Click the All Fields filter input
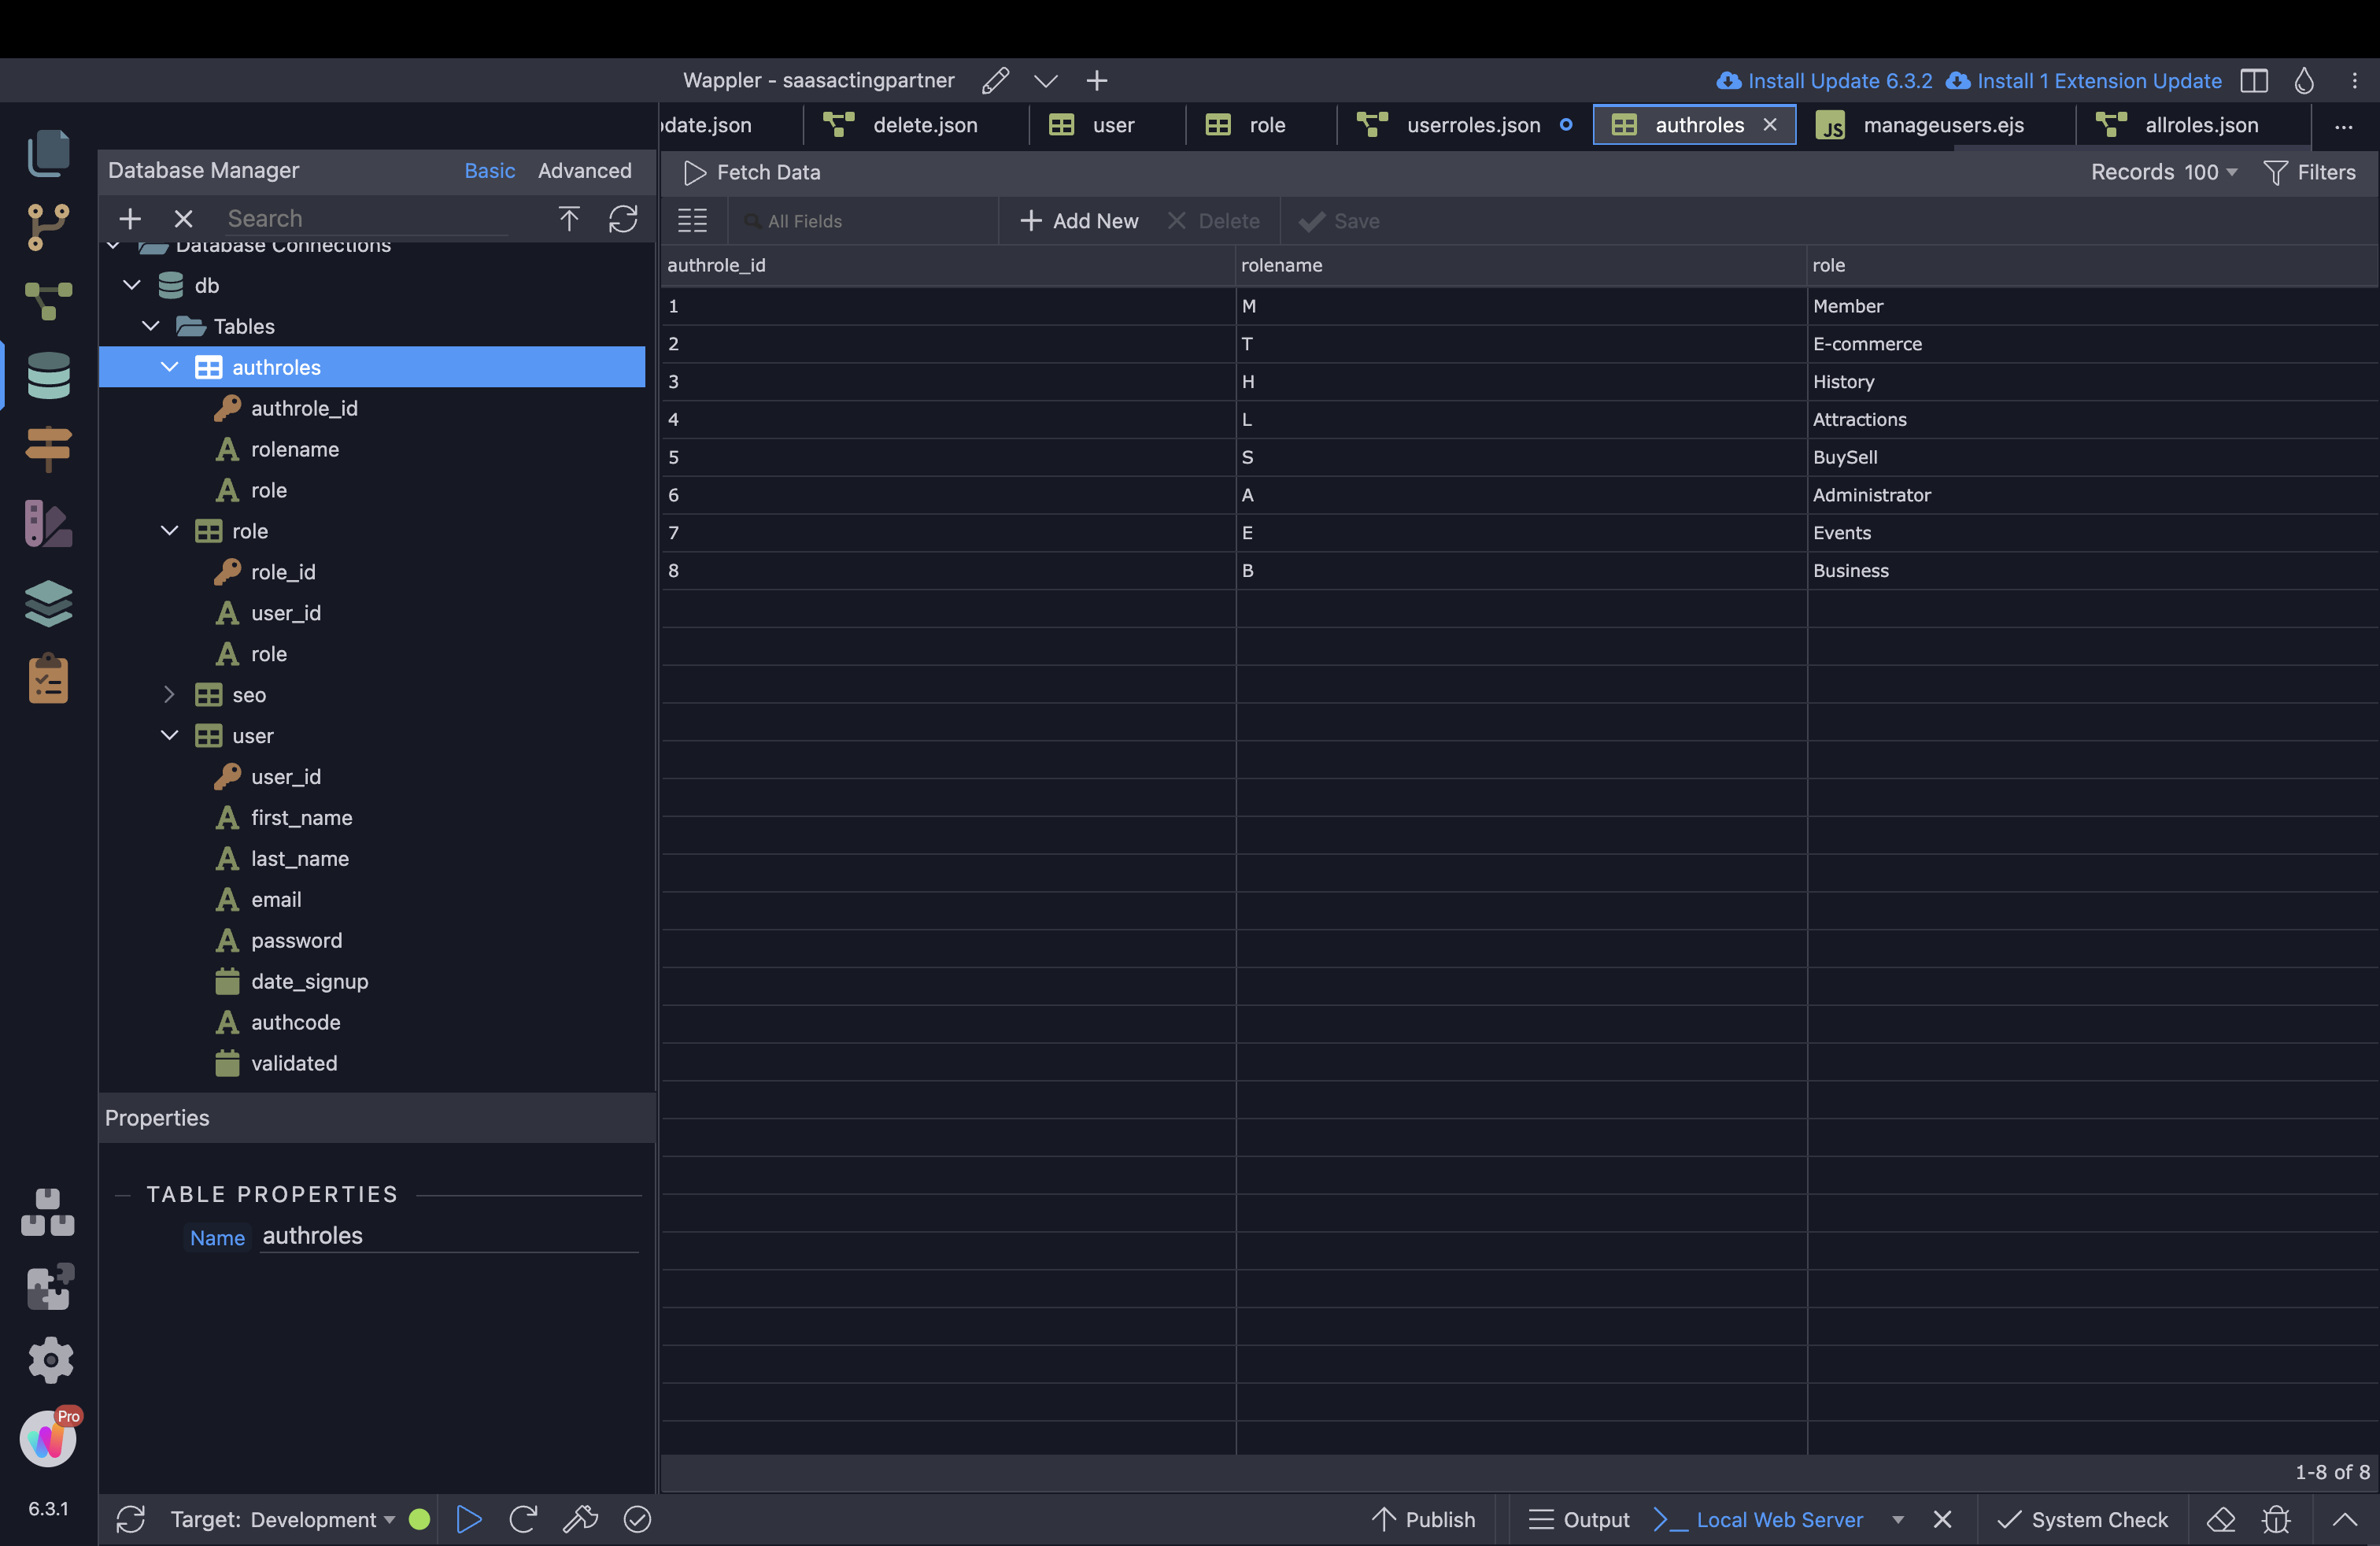Image resolution: width=2380 pixels, height=1546 pixels. [866, 220]
